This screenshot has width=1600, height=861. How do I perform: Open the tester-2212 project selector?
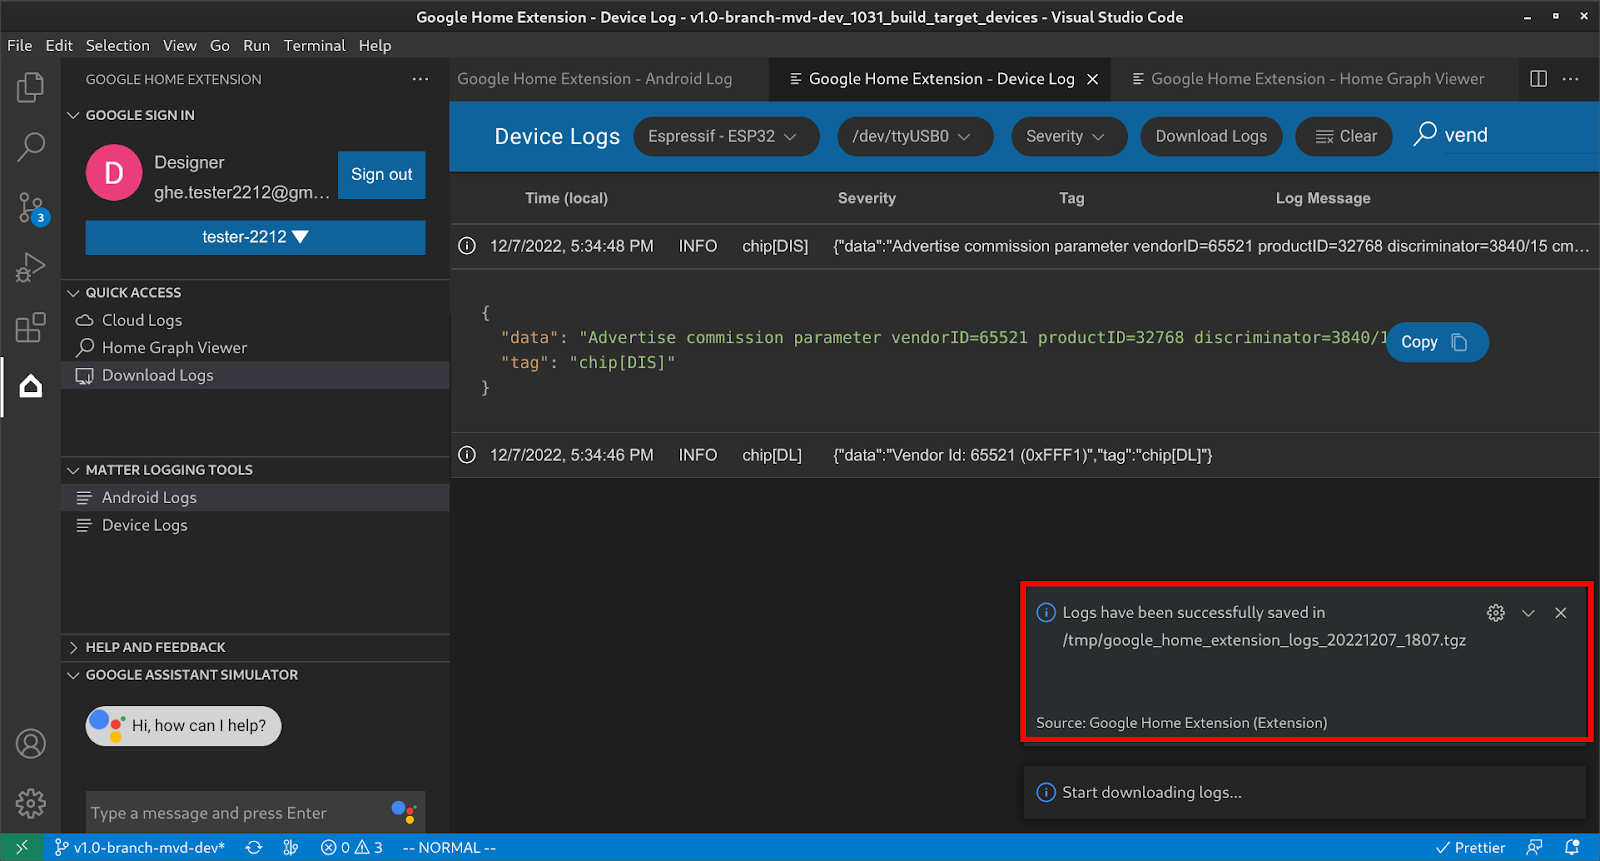[x=255, y=237]
